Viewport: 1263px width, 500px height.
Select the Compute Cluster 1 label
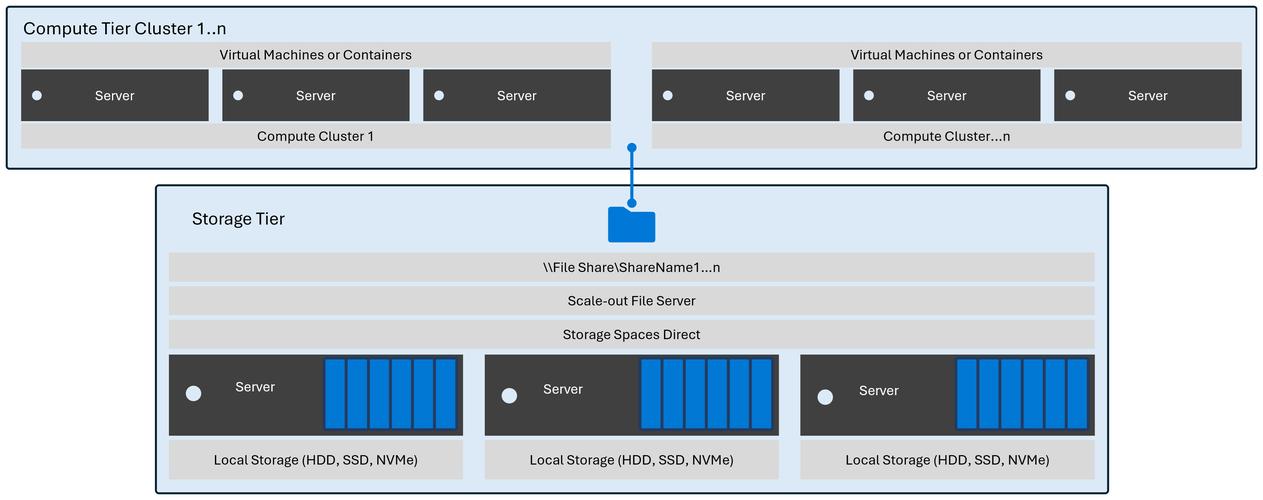pyautogui.click(x=315, y=136)
